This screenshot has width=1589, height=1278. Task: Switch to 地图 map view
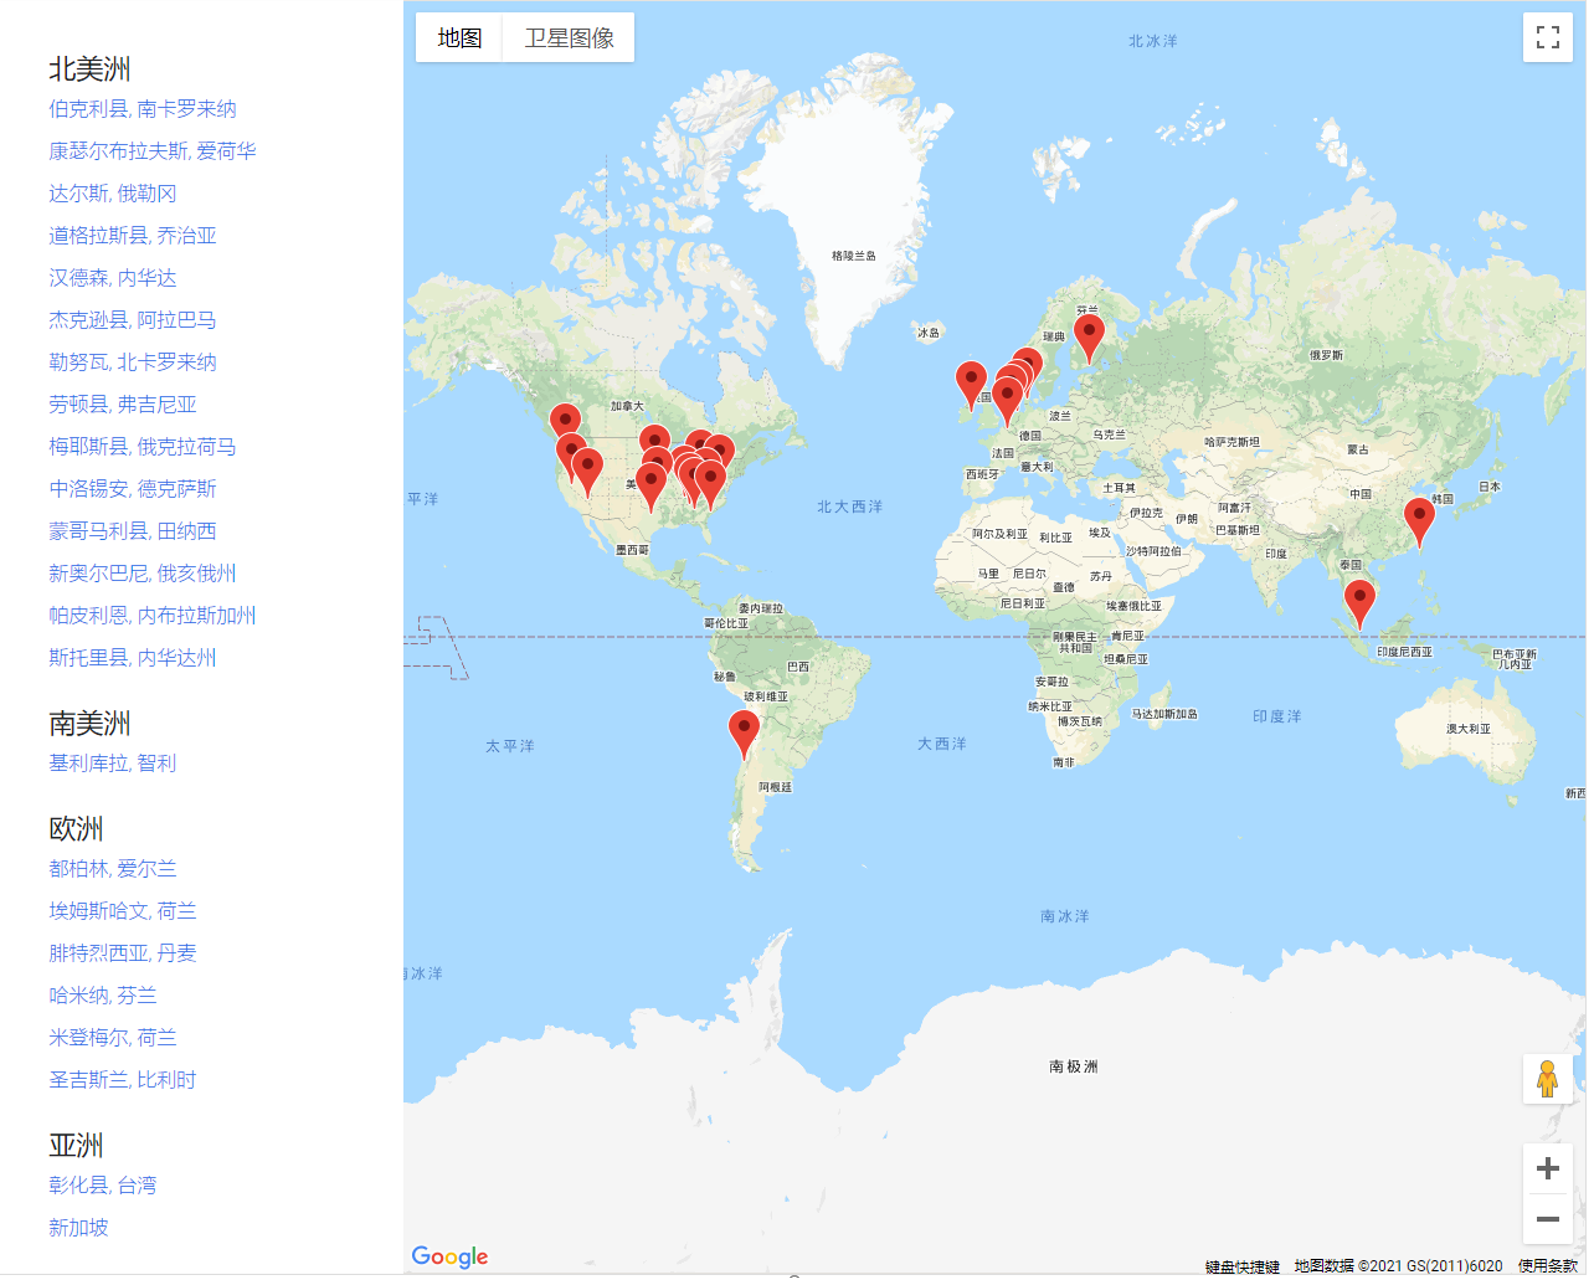click(460, 38)
